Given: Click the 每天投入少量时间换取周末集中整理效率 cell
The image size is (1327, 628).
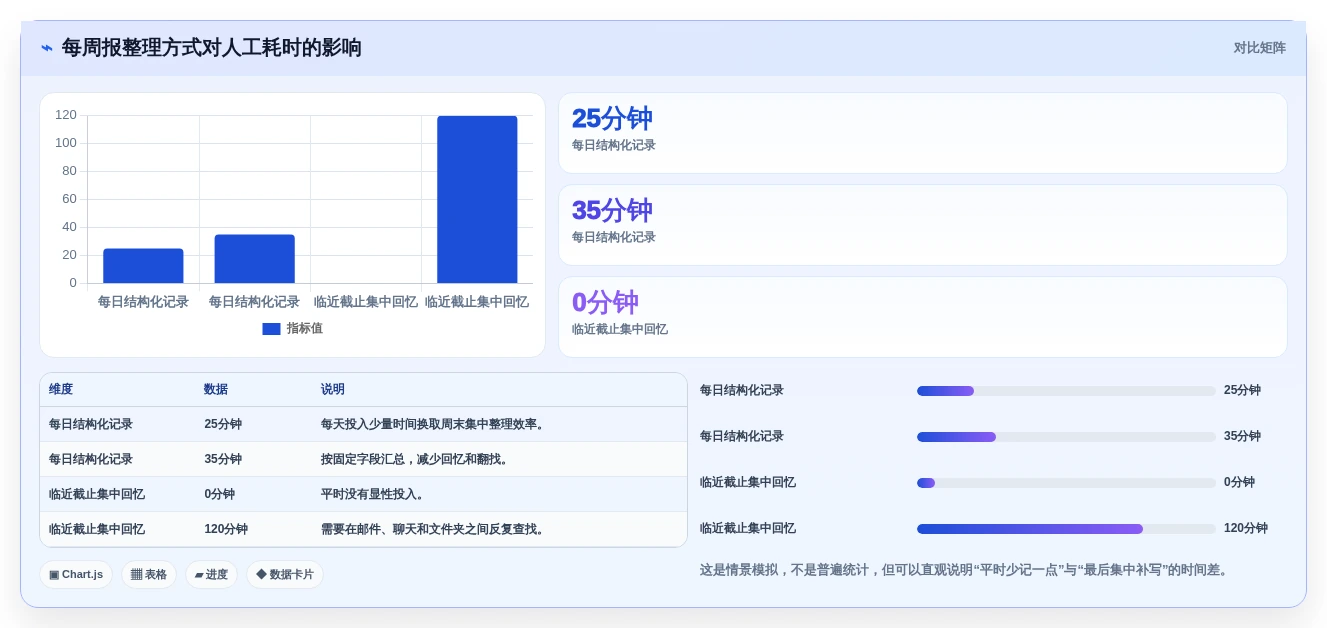Looking at the screenshot, I should coord(434,425).
